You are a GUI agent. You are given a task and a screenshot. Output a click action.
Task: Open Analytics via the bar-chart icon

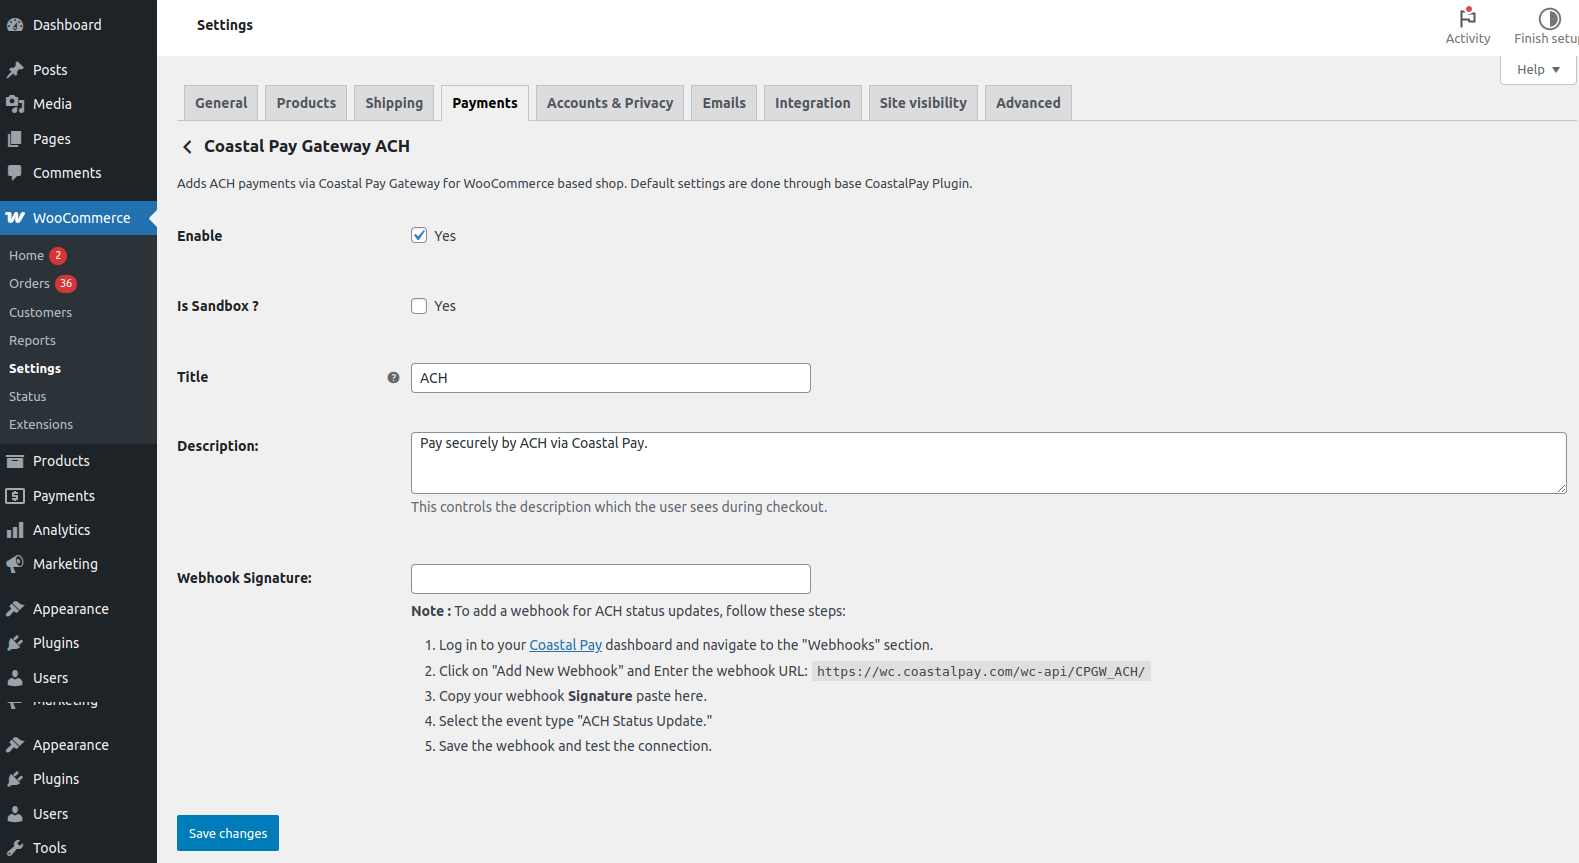coord(15,530)
